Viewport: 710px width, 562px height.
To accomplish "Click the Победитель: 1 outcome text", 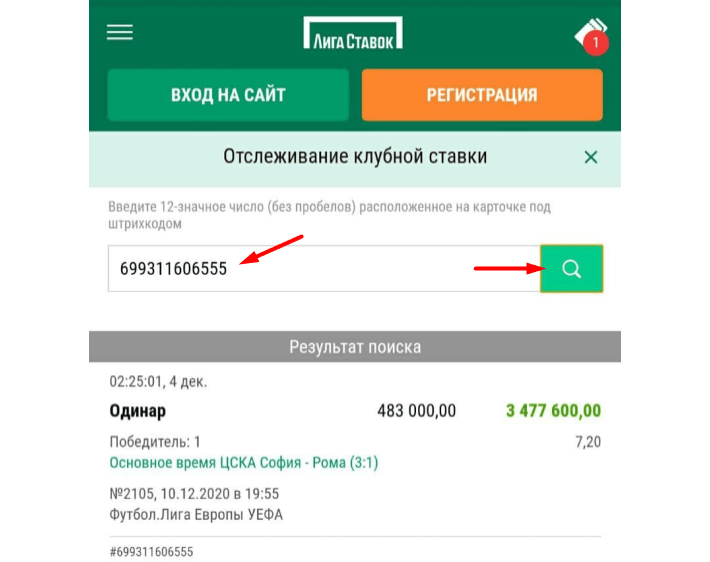I will [155, 441].
